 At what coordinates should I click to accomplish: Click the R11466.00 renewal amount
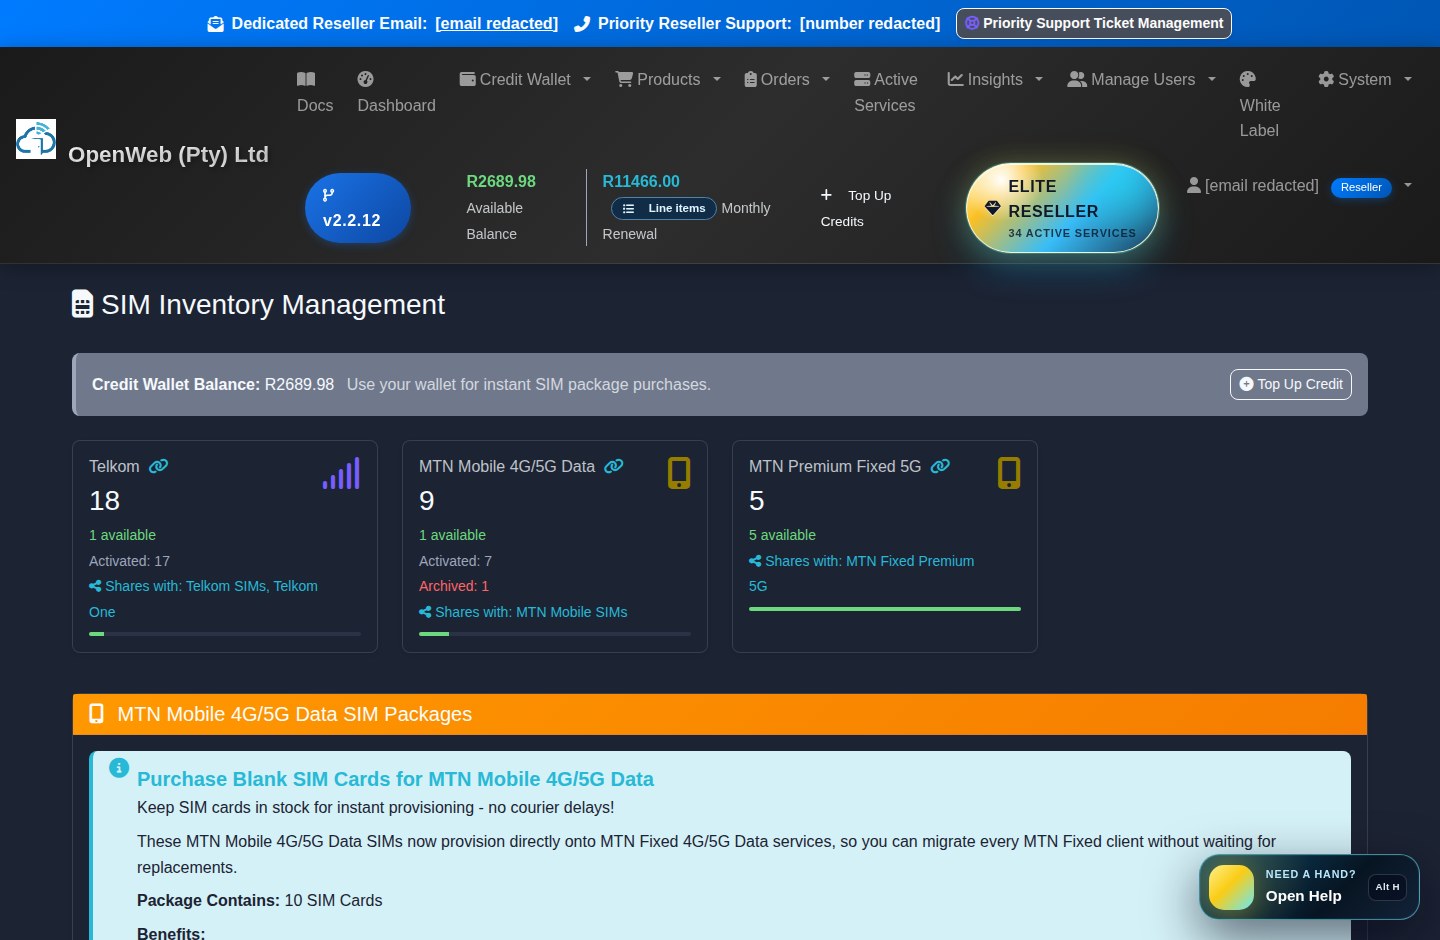pos(641,181)
